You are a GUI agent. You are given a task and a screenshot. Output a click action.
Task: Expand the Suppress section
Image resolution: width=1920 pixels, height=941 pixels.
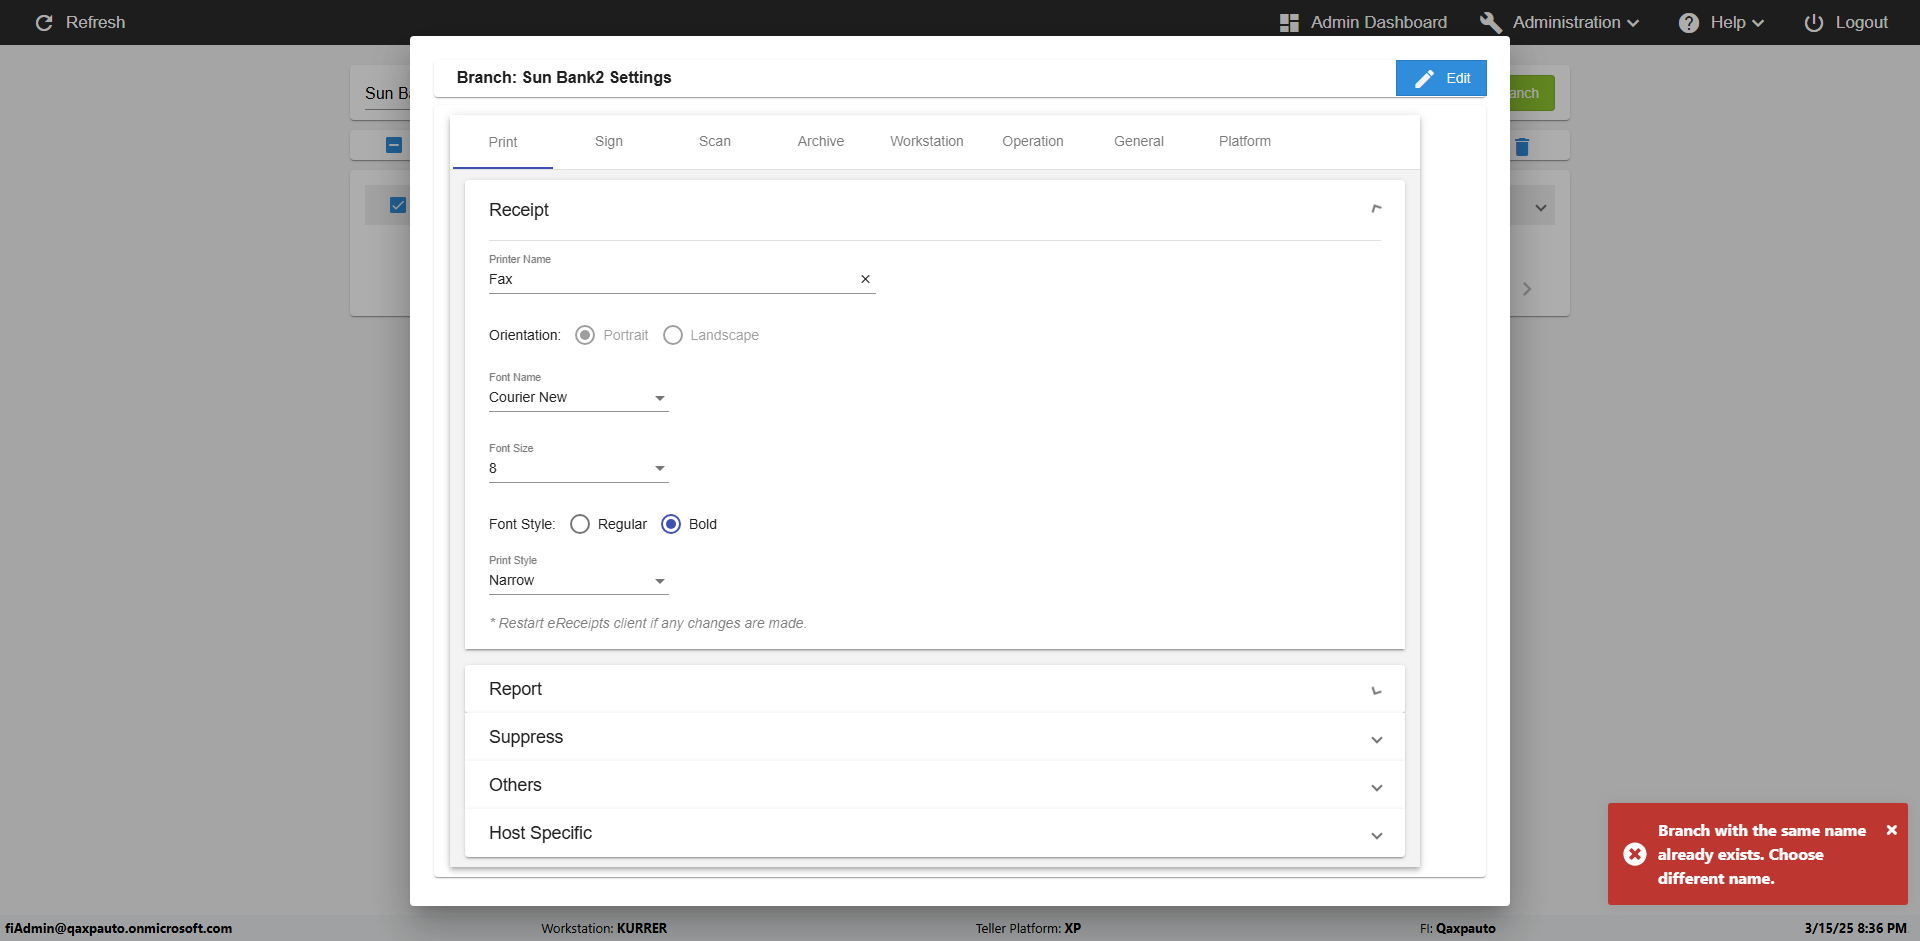934,737
